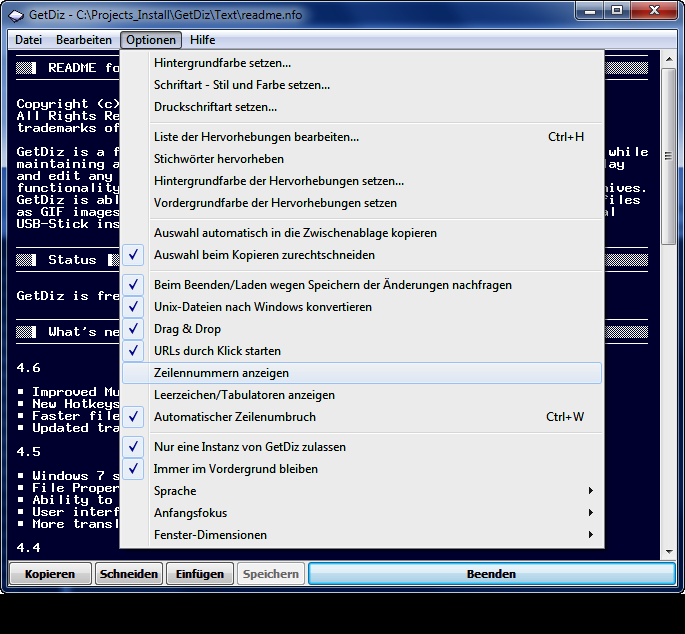Viewport: 685px width, 634px height.
Task: Click the Beenden button
Action: click(491, 574)
